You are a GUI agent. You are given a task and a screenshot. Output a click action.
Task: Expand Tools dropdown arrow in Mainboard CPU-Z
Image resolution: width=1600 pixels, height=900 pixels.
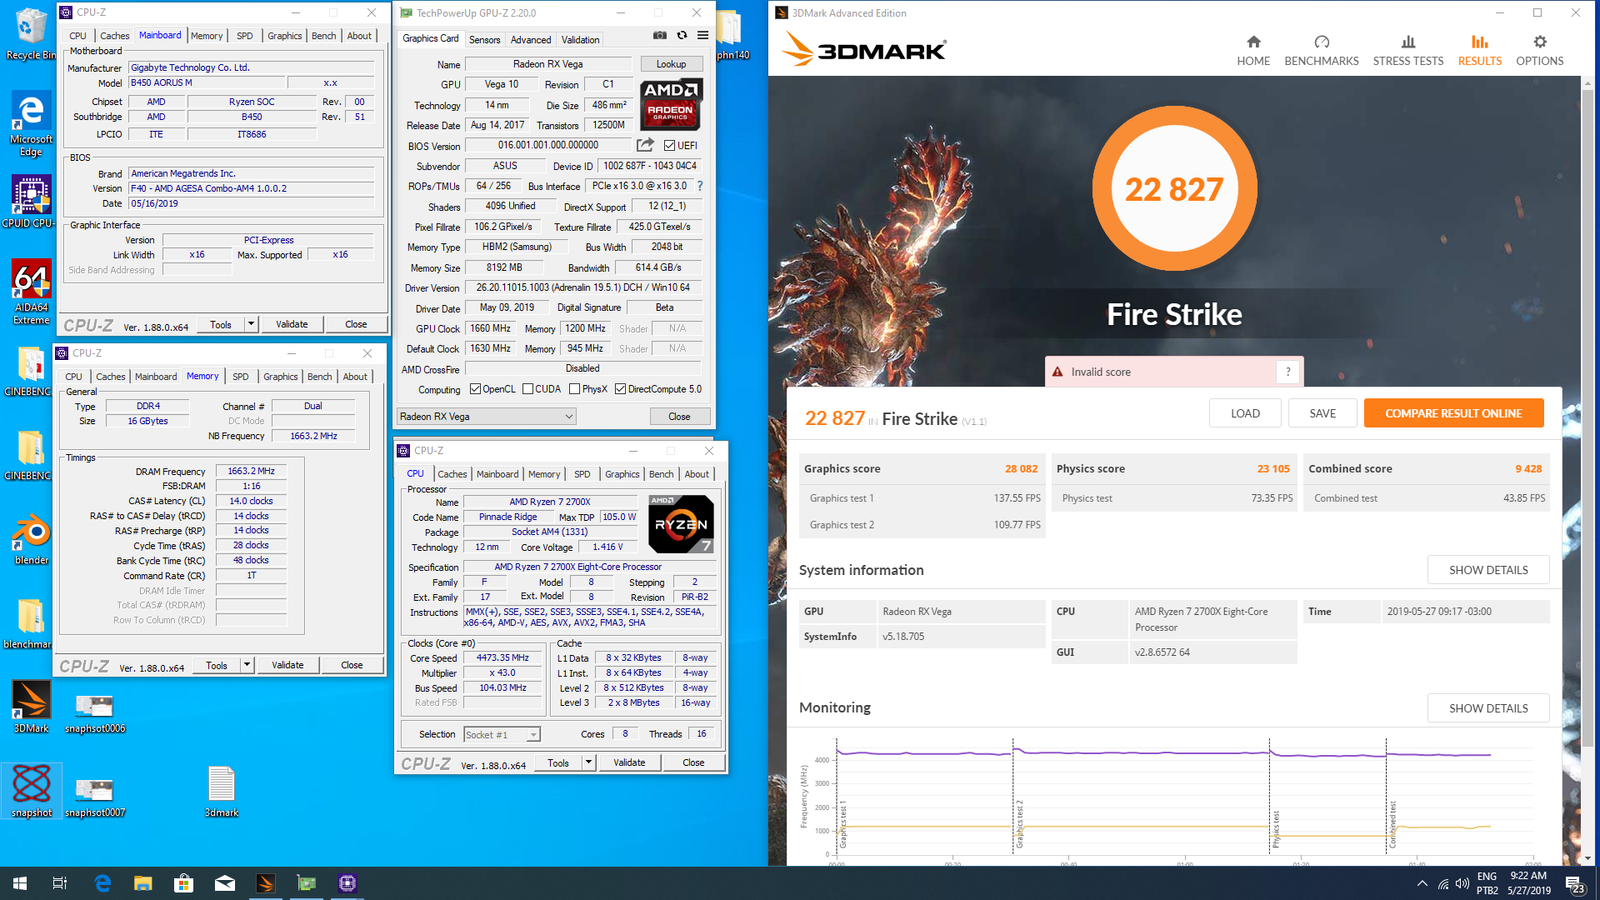[x=251, y=324]
